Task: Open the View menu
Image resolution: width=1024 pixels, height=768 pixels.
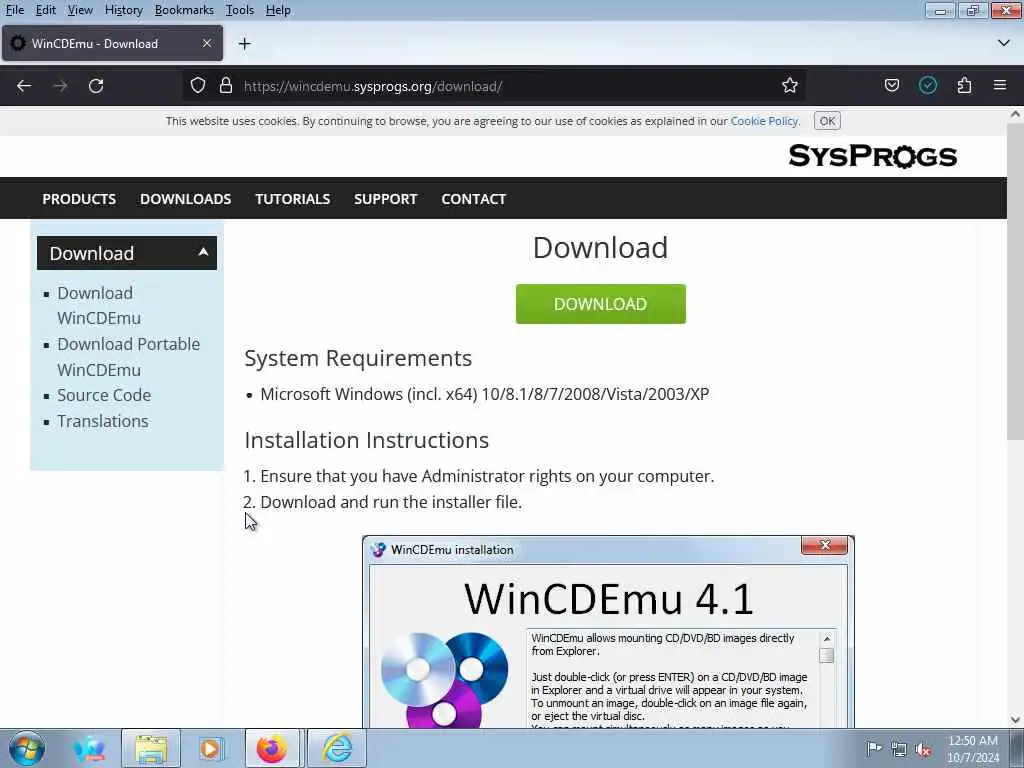Action: (80, 10)
